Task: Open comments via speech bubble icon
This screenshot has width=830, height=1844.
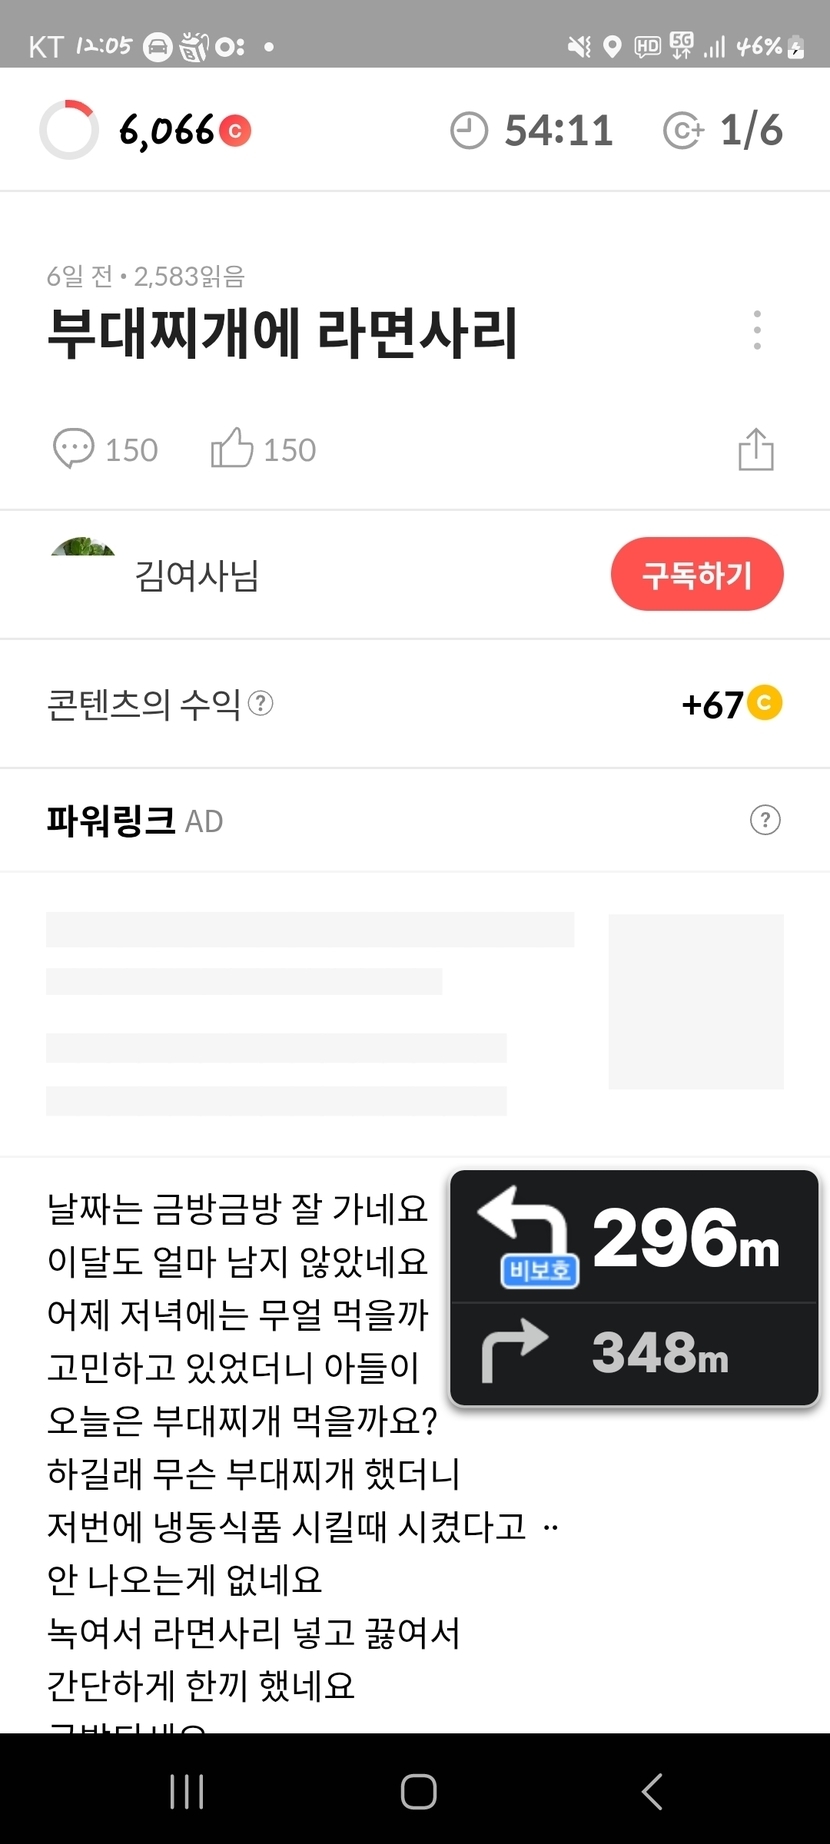Action: pyautogui.click(x=73, y=449)
